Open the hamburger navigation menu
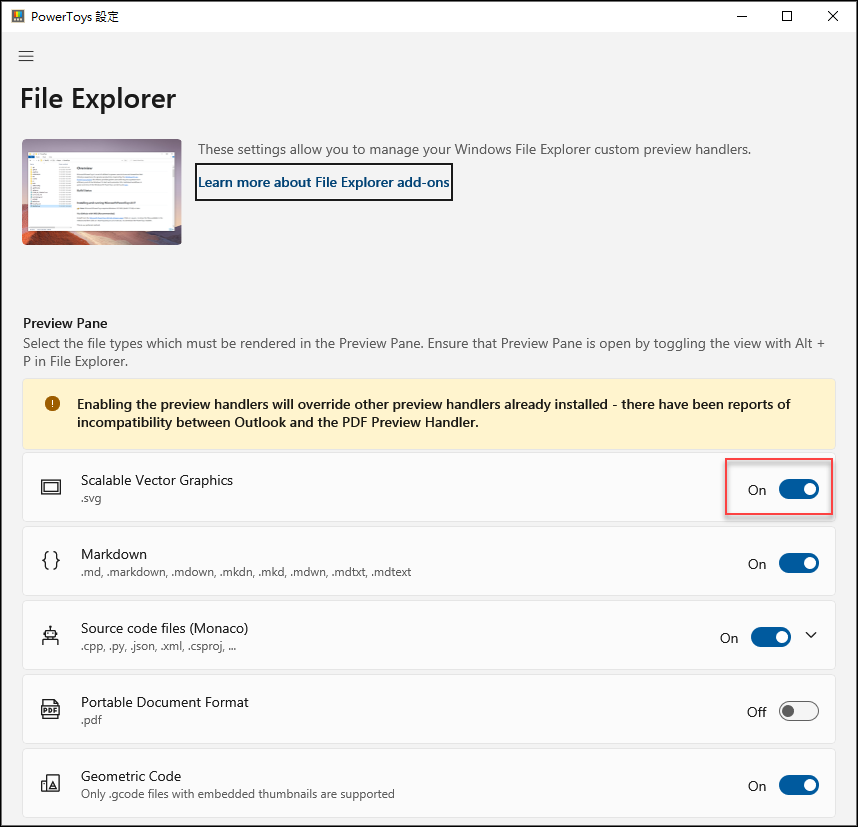This screenshot has width=858, height=827. tap(26, 56)
